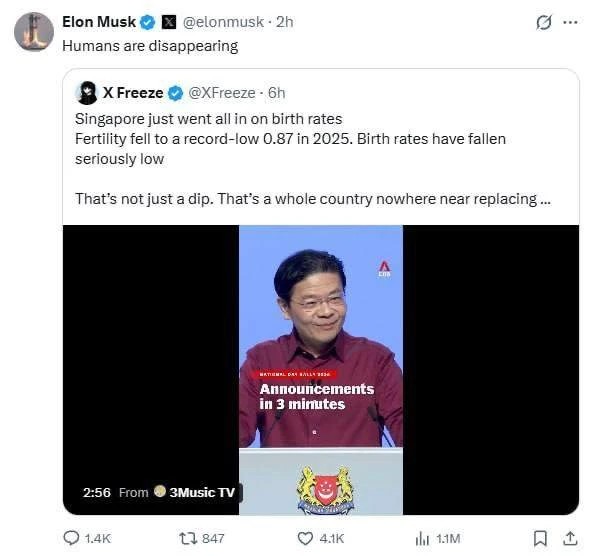
Task: Click X Freeze's blue verified badge
Action: (175, 93)
